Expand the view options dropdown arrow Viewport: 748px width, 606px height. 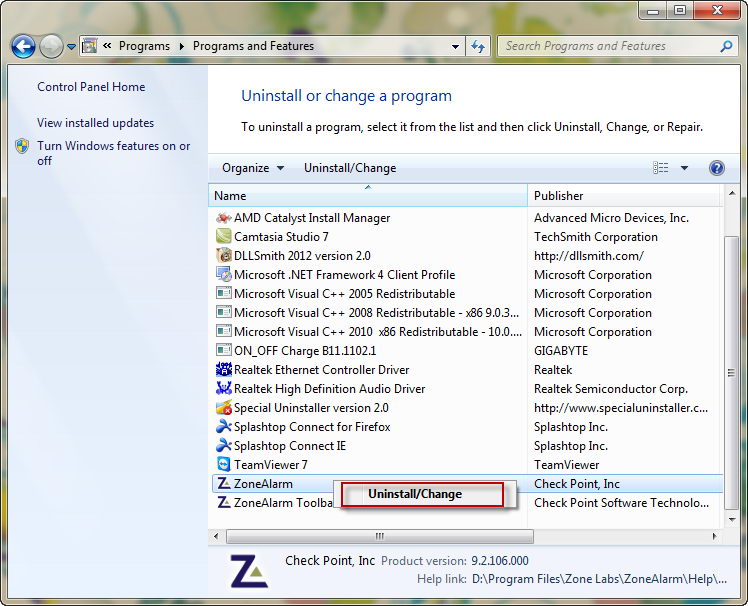click(x=684, y=168)
